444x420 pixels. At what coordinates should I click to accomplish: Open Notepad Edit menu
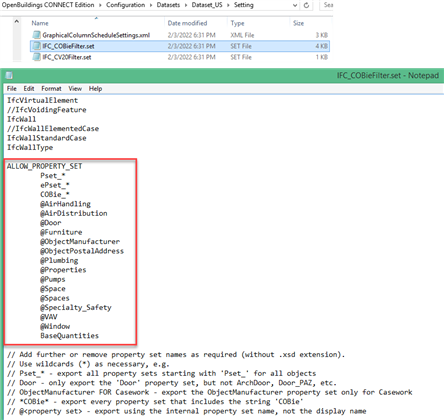pos(29,89)
